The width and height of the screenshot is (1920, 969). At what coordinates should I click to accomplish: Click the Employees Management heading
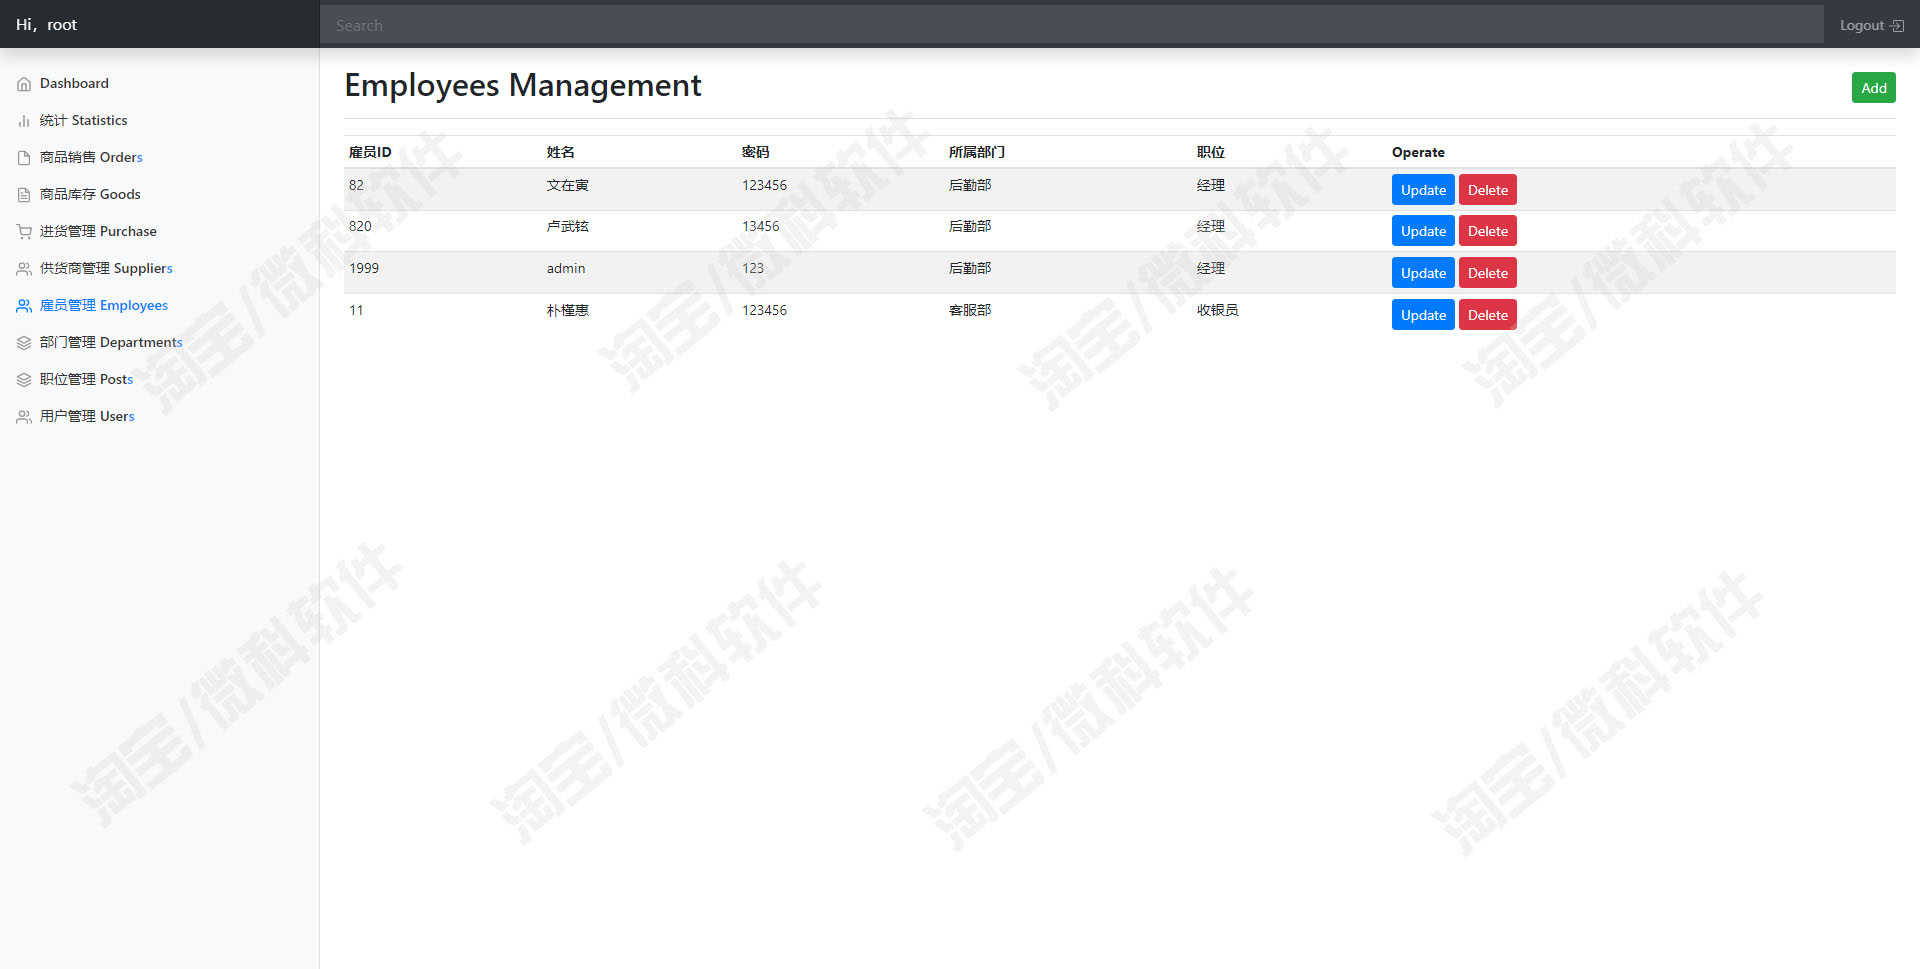click(x=523, y=86)
